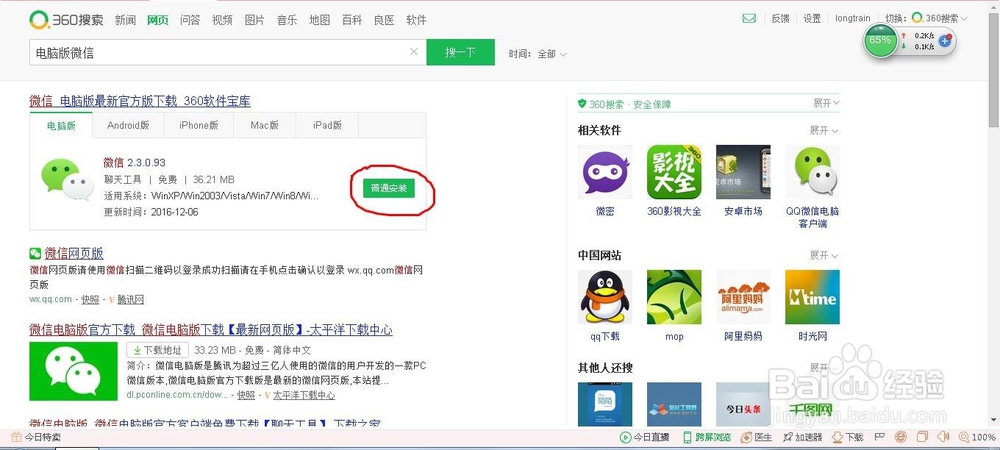Click the green WeChat thumbnail of the 太平洋下载 result
Screen dimensions: 1000x450
(x=73, y=372)
